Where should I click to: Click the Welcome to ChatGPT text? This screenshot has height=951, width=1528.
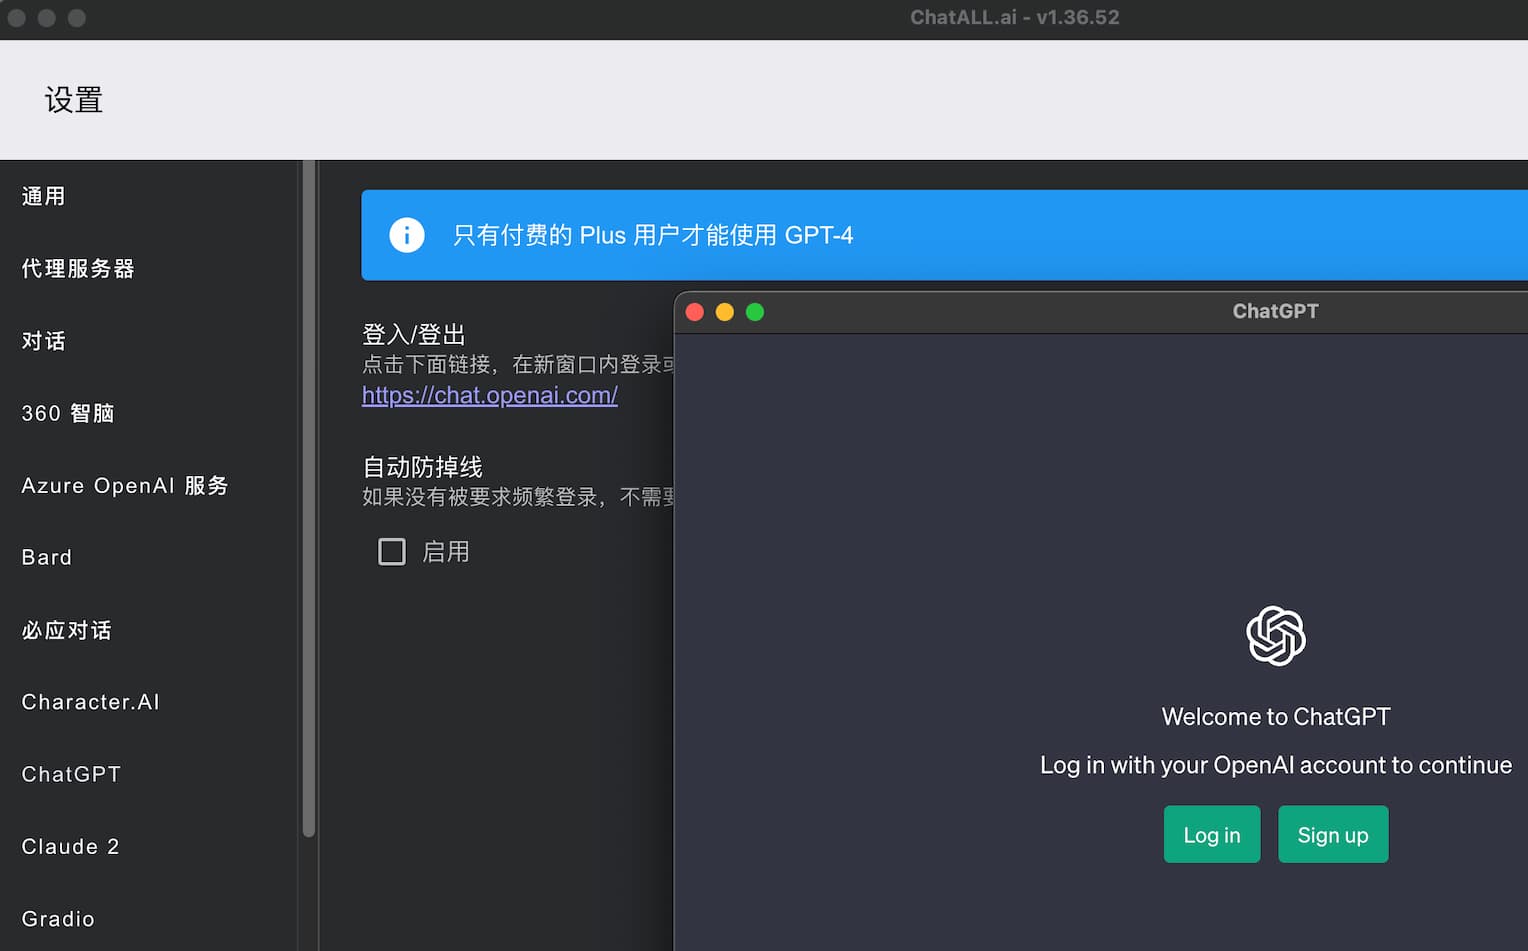[1276, 717]
